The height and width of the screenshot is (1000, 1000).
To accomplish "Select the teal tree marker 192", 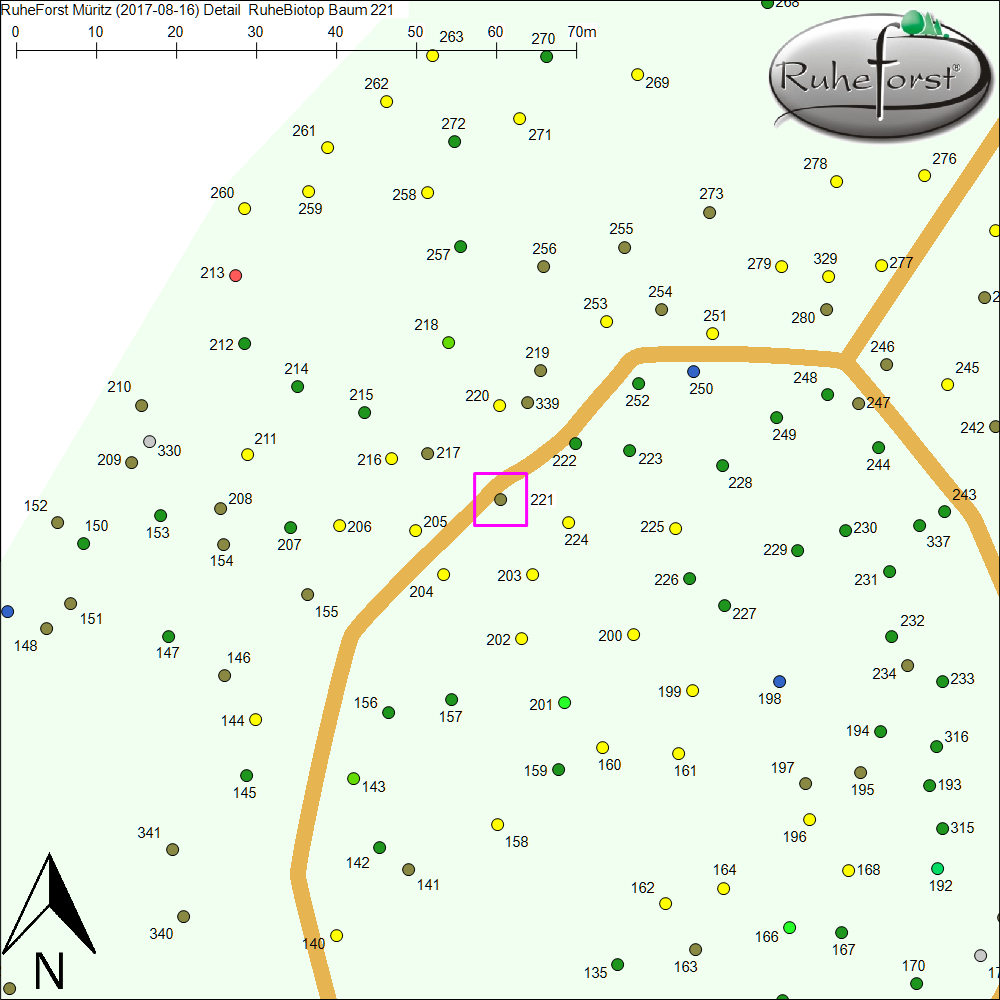I will click(x=937, y=868).
